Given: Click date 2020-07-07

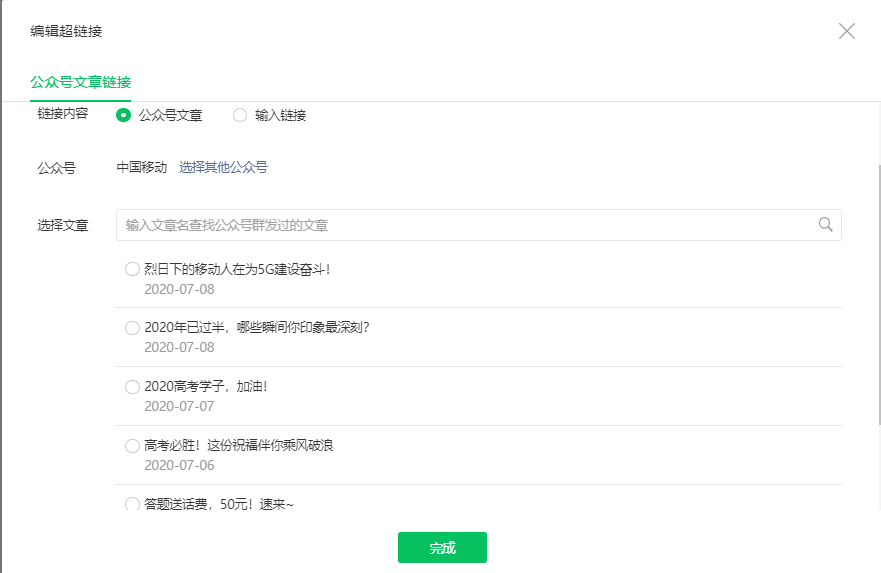Looking at the screenshot, I should coord(179,406).
